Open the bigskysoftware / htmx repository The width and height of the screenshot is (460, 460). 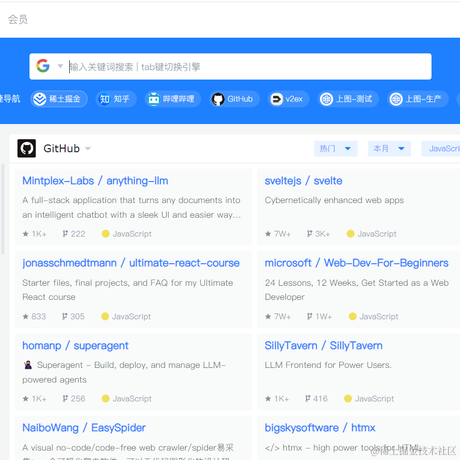click(320, 428)
